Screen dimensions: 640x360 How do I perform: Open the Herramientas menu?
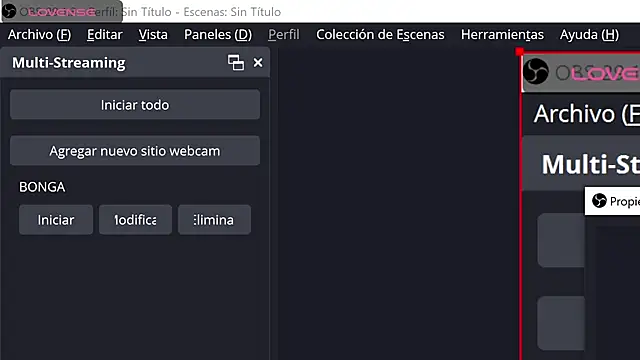pyautogui.click(x=502, y=35)
